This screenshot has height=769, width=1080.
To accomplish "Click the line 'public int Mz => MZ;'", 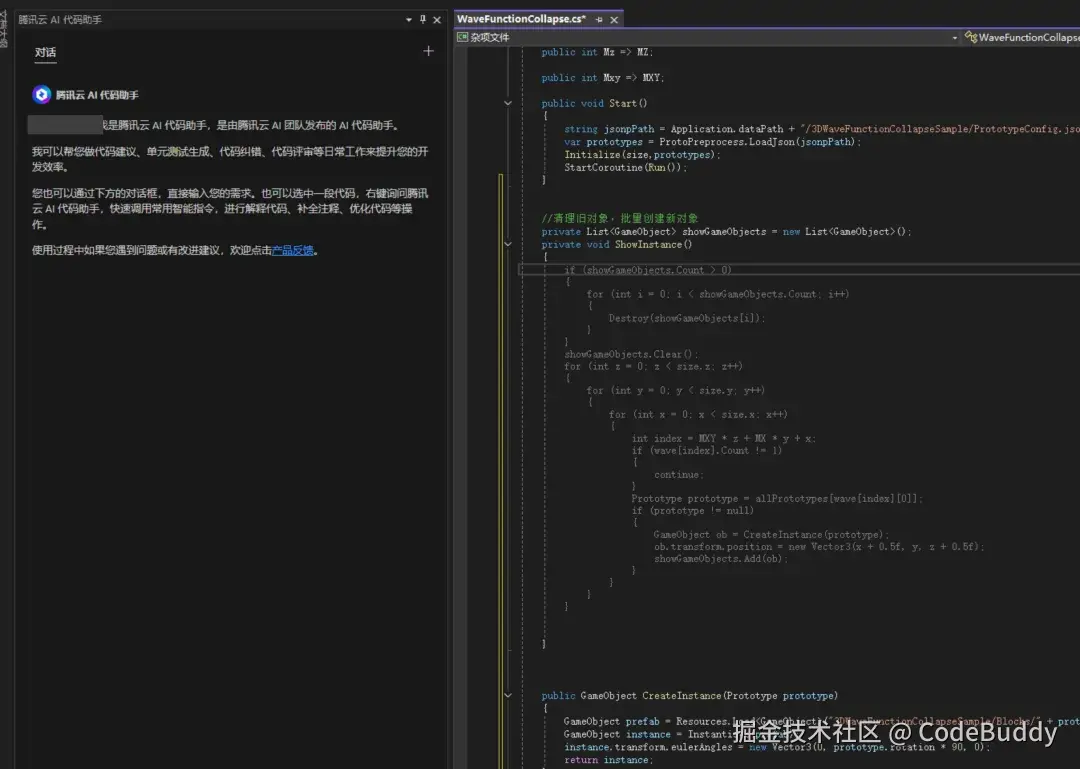I will point(597,52).
